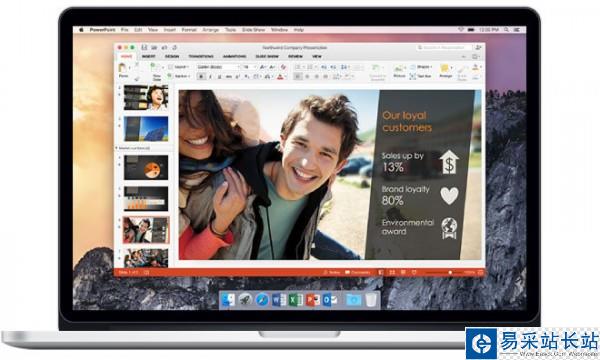The width and height of the screenshot is (600, 360).
Task: Select left text alignment
Action: tap(298, 77)
